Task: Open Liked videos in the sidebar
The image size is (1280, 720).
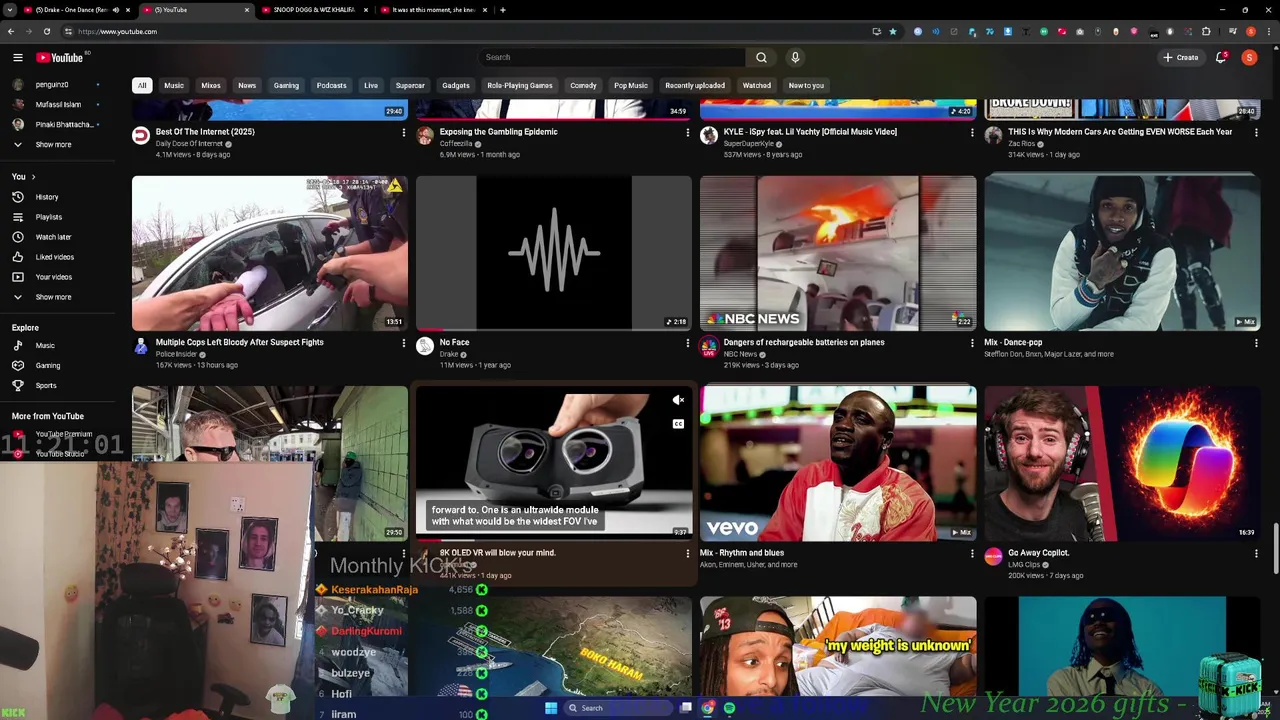Action: [x=55, y=257]
